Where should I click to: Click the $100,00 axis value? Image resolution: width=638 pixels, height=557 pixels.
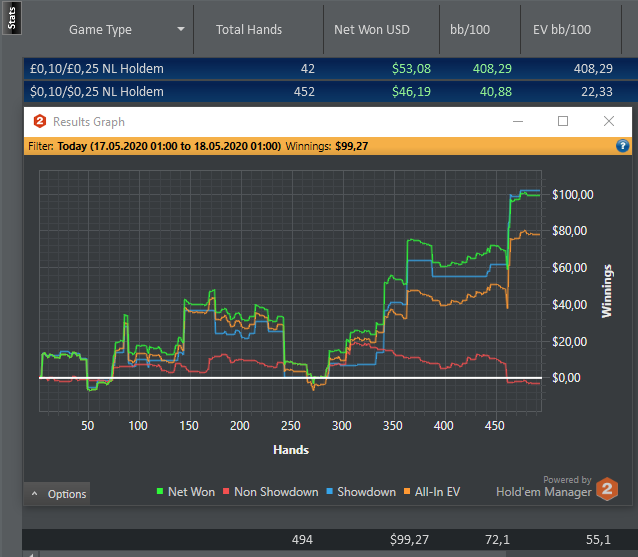572,194
